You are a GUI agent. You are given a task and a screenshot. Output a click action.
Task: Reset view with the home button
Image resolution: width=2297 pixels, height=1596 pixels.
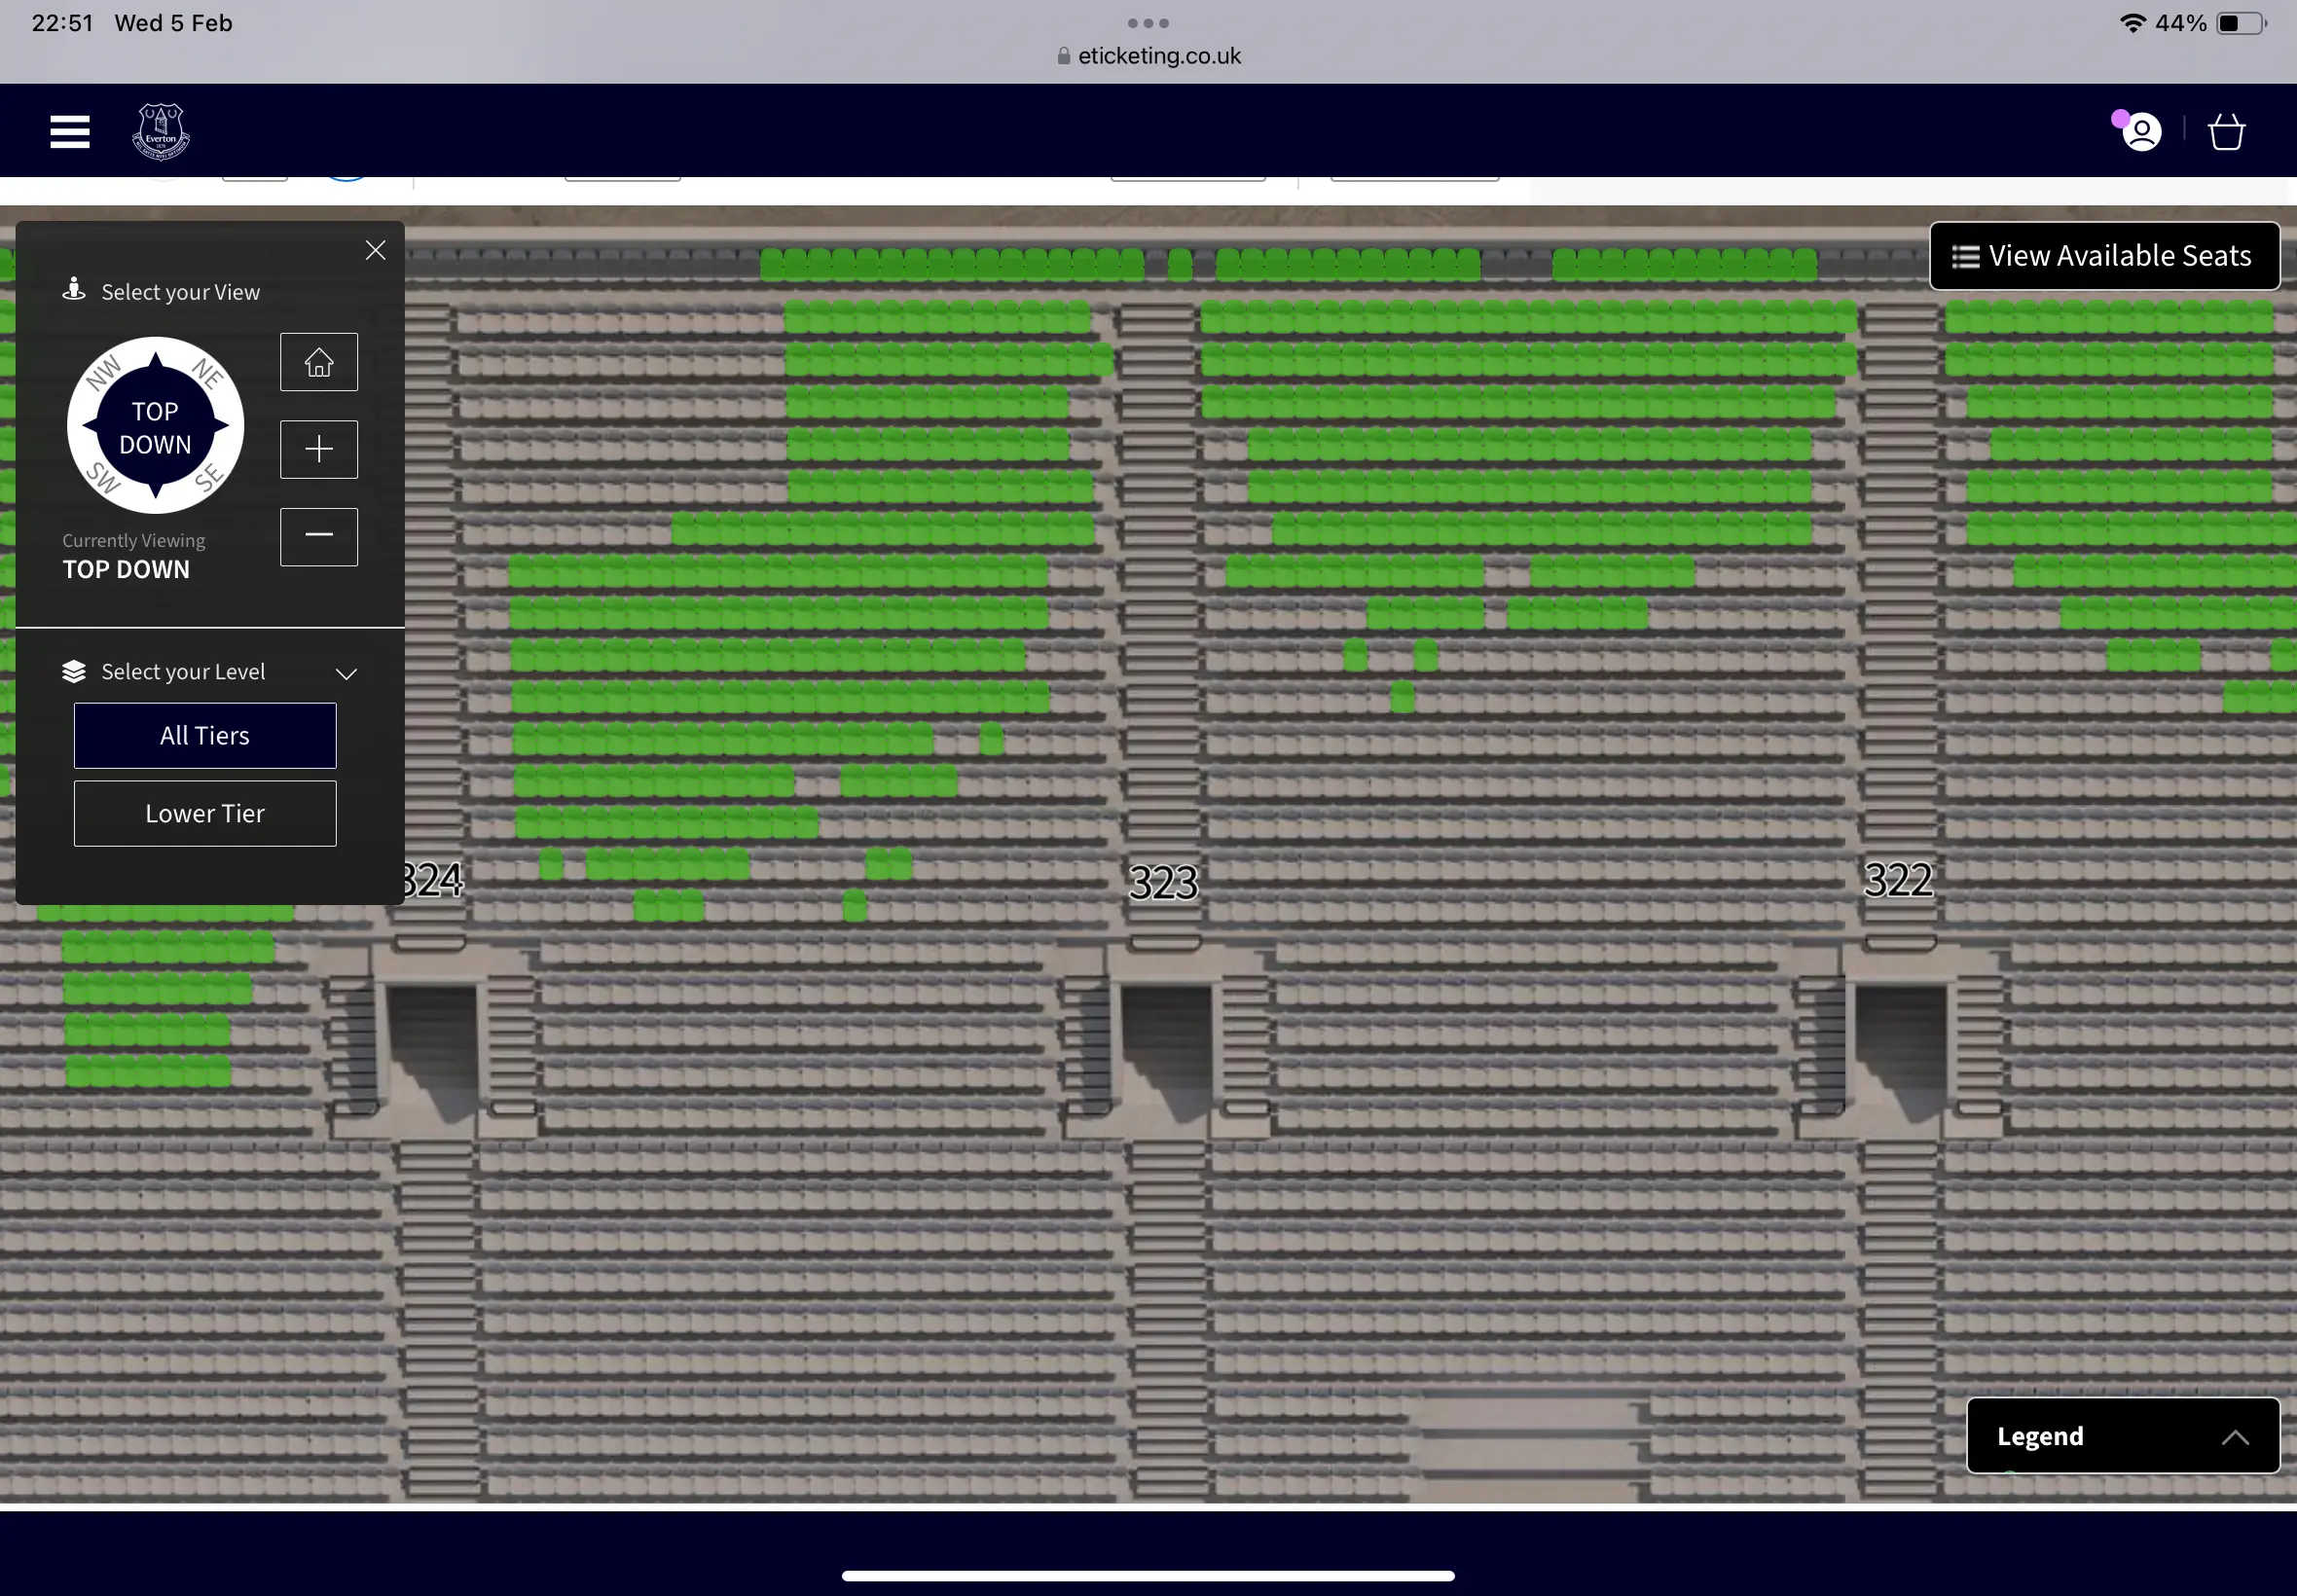coord(319,362)
